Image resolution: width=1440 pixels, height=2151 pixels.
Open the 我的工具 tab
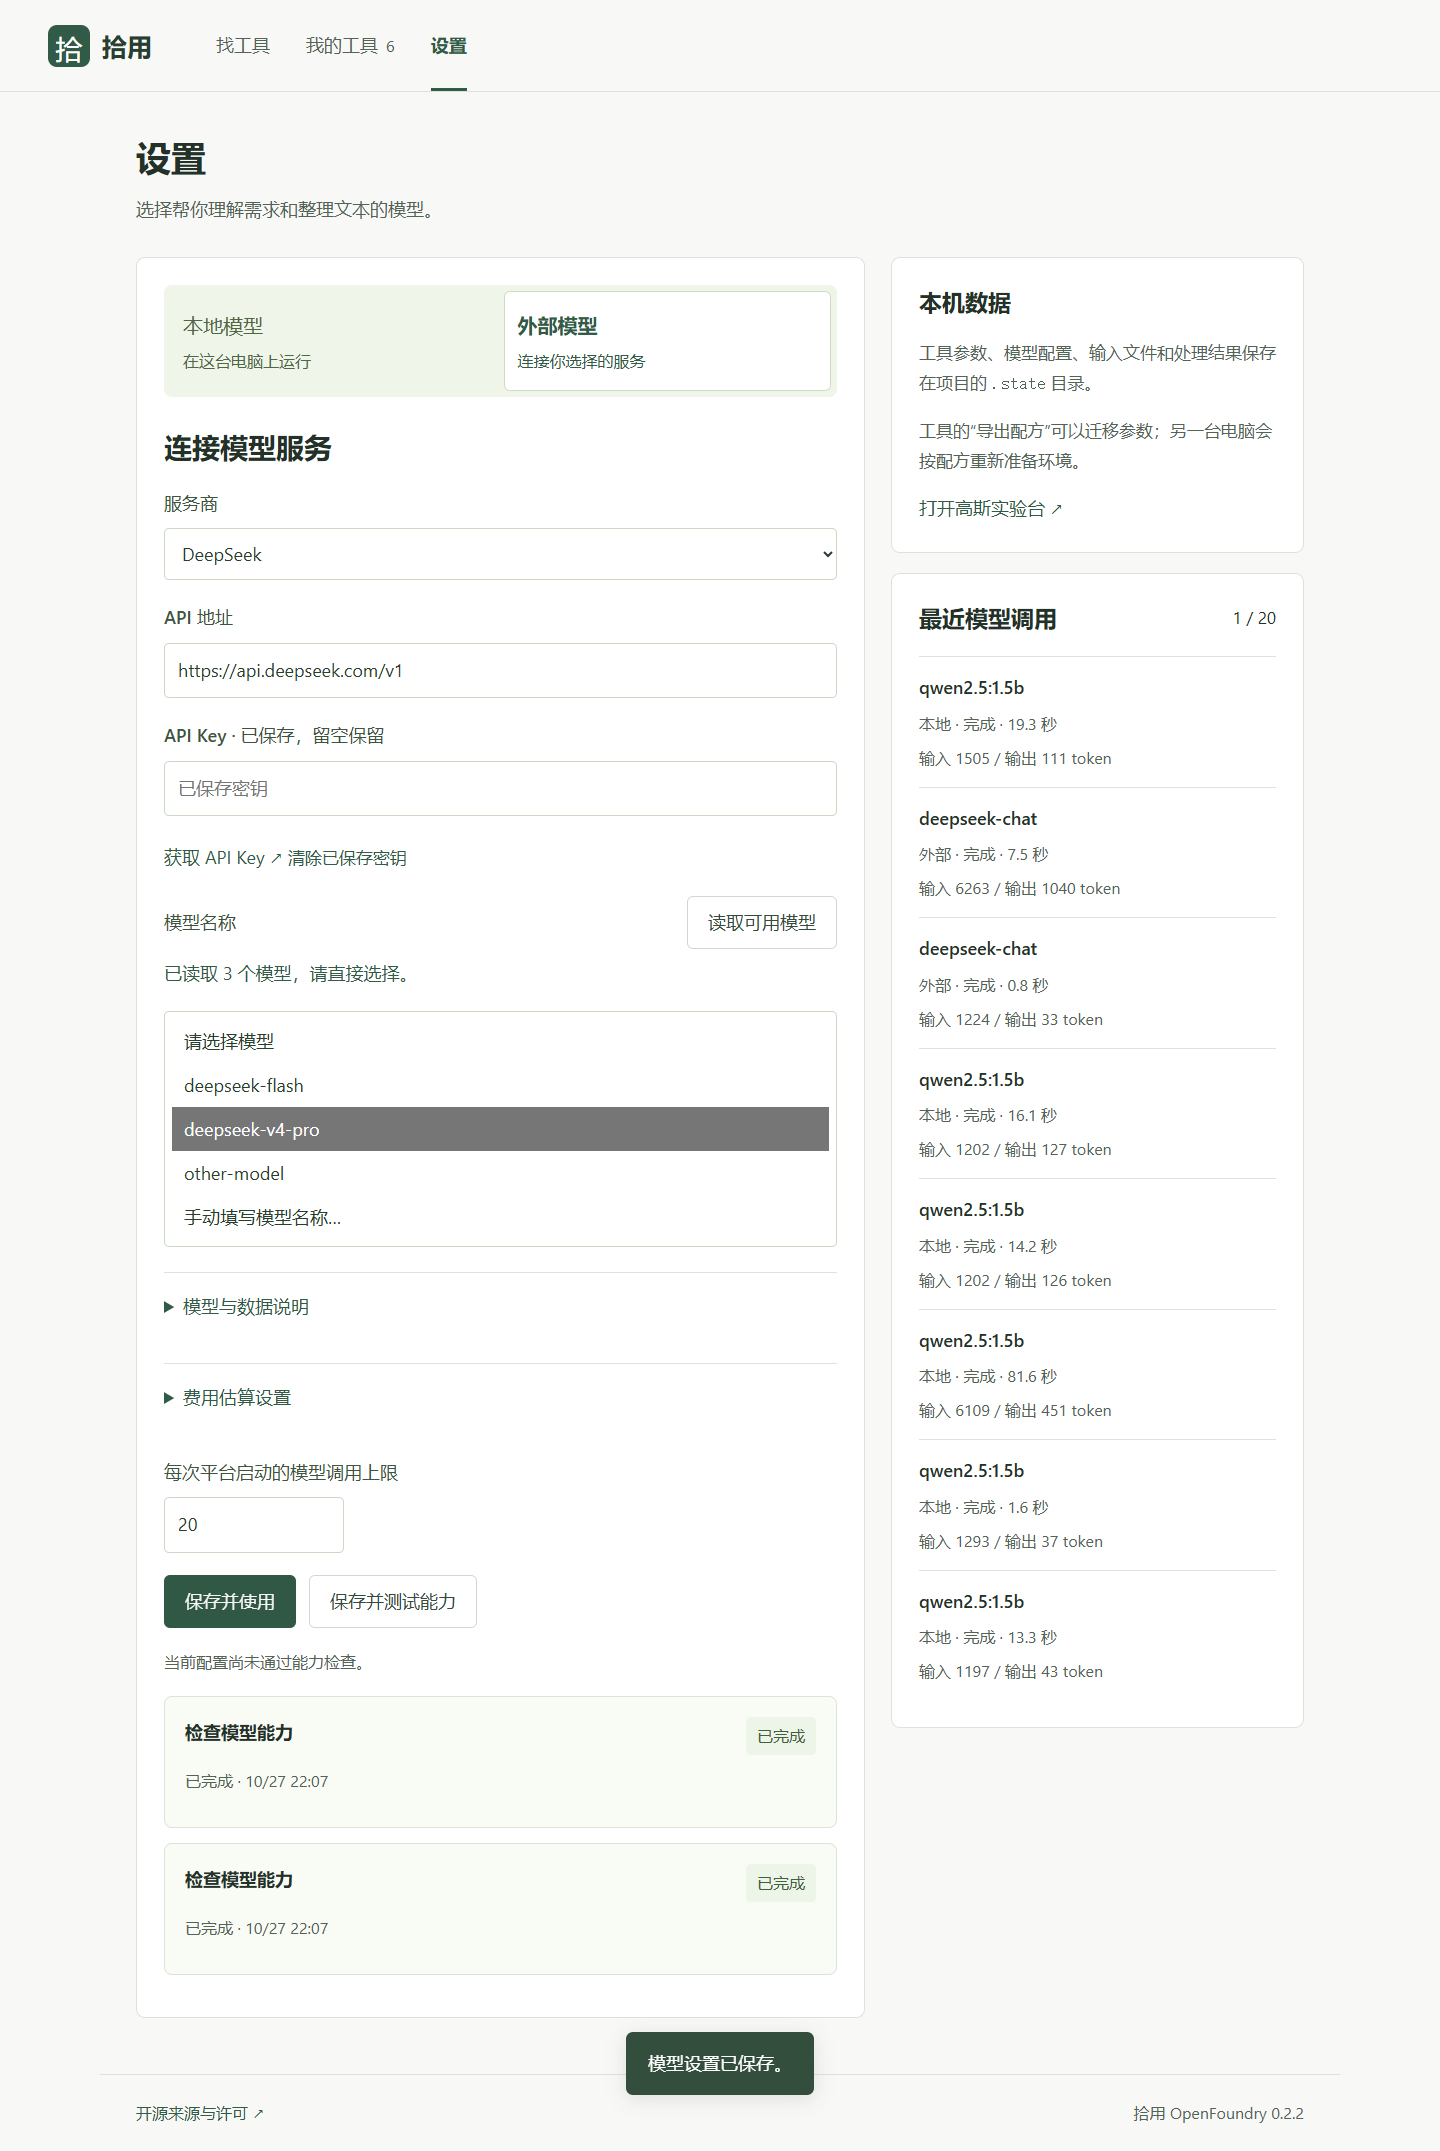(x=350, y=46)
